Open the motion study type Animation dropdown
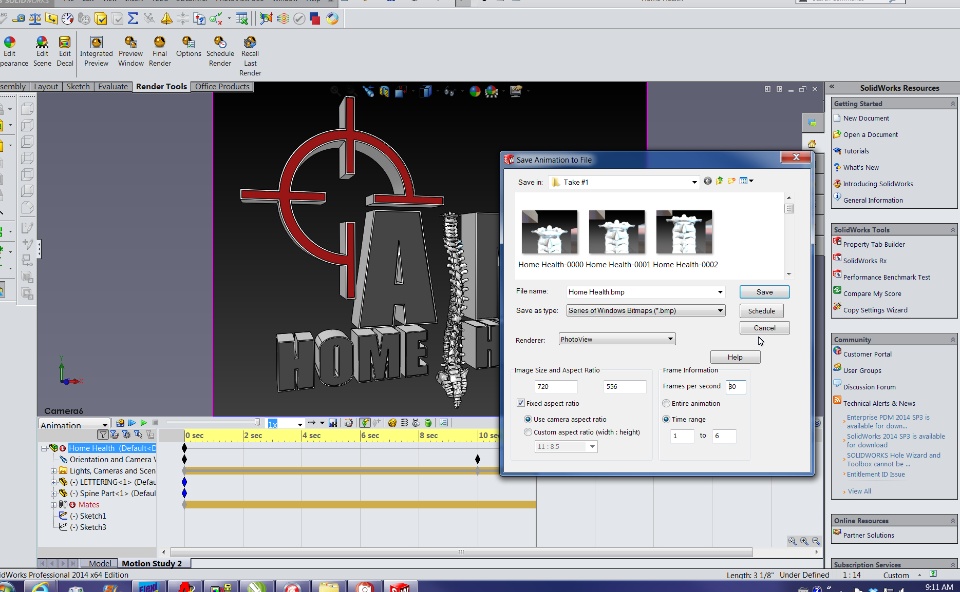Screen dimensions: 960x592 [x=105, y=424]
